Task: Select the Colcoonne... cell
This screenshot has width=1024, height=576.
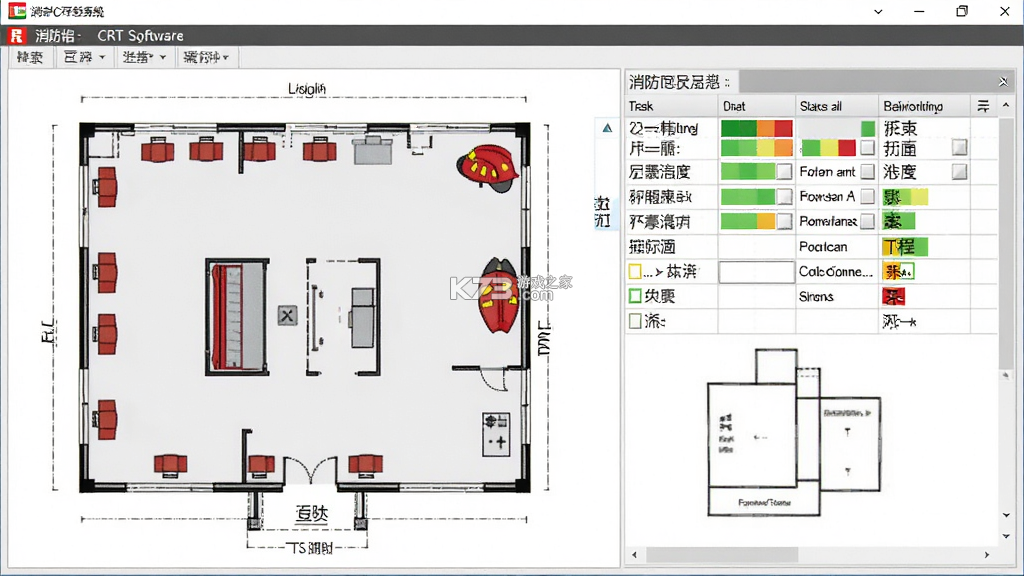Action: click(835, 272)
